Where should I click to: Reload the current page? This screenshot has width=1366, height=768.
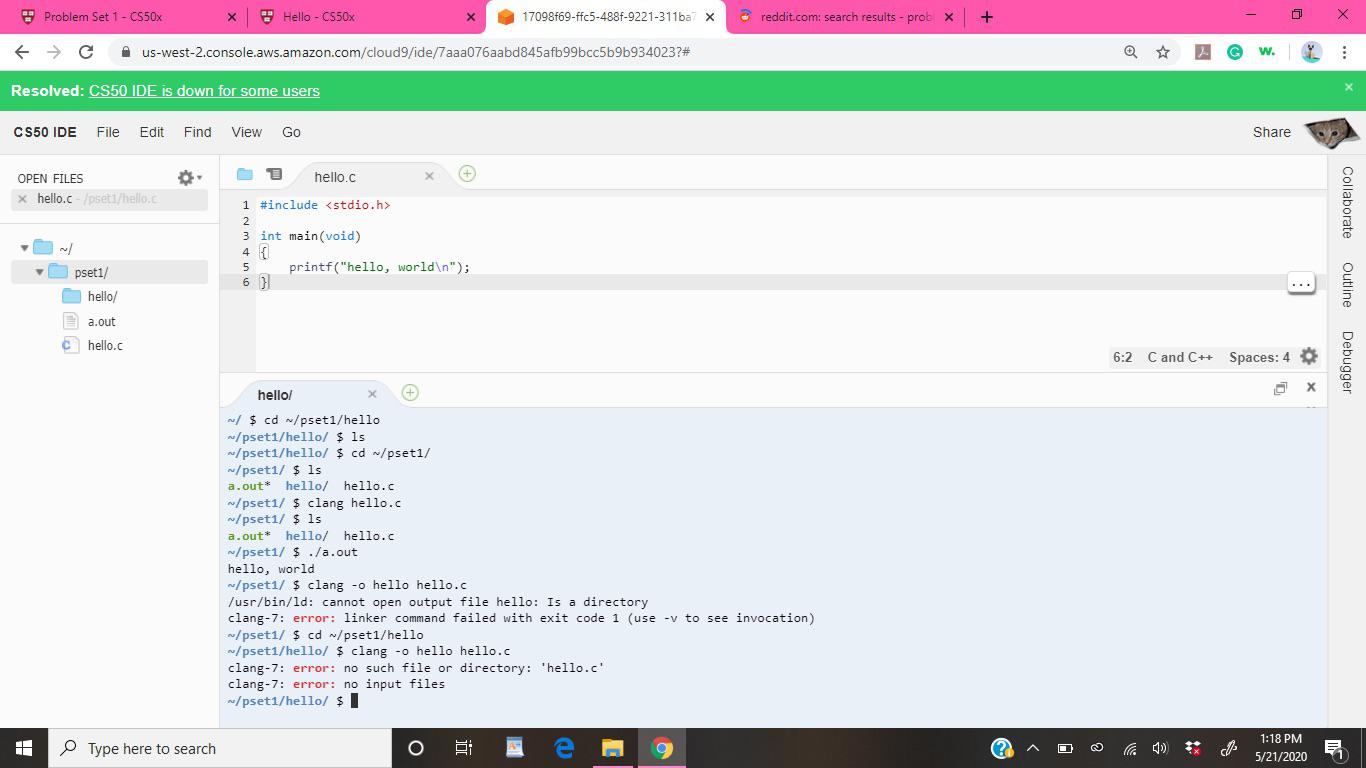[86, 52]
